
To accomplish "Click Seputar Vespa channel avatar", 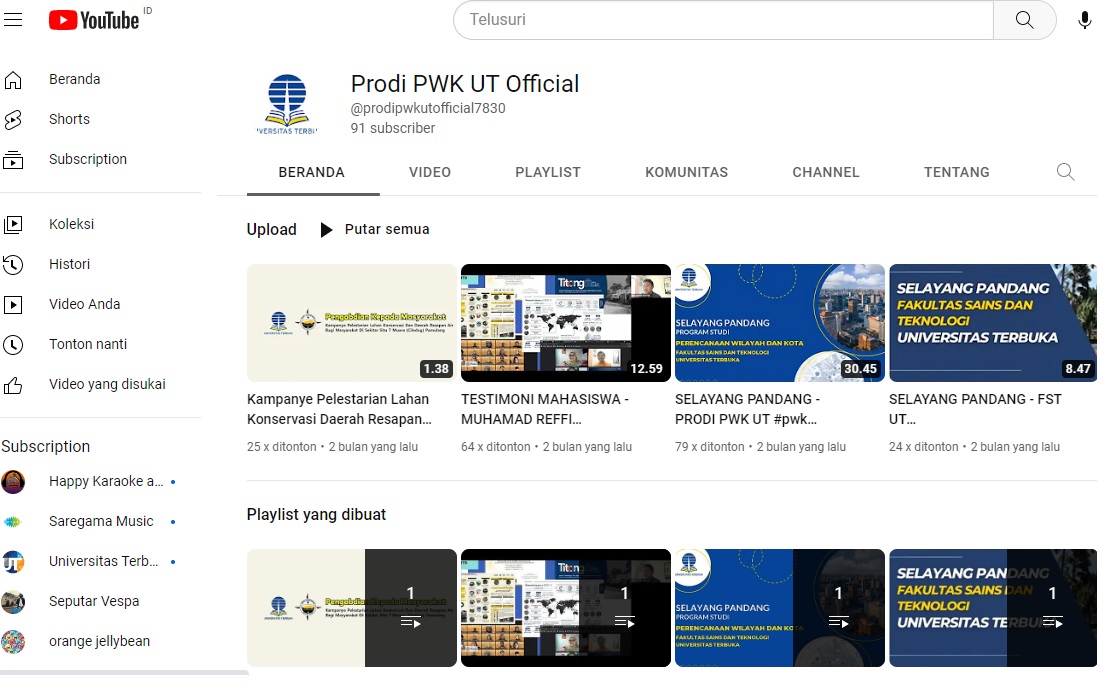I will point(13,602).
